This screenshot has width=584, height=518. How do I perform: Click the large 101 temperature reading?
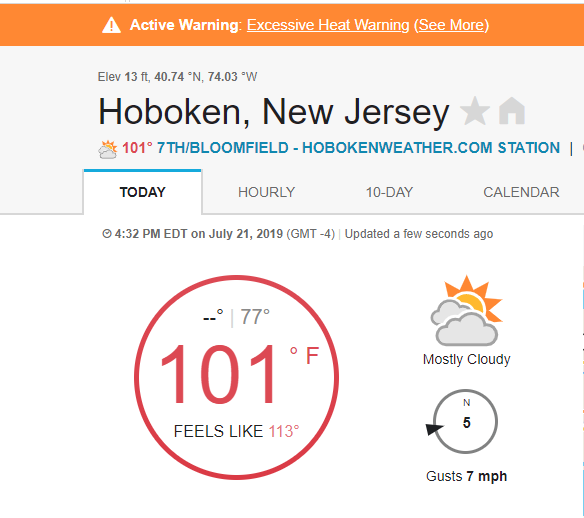218,374
